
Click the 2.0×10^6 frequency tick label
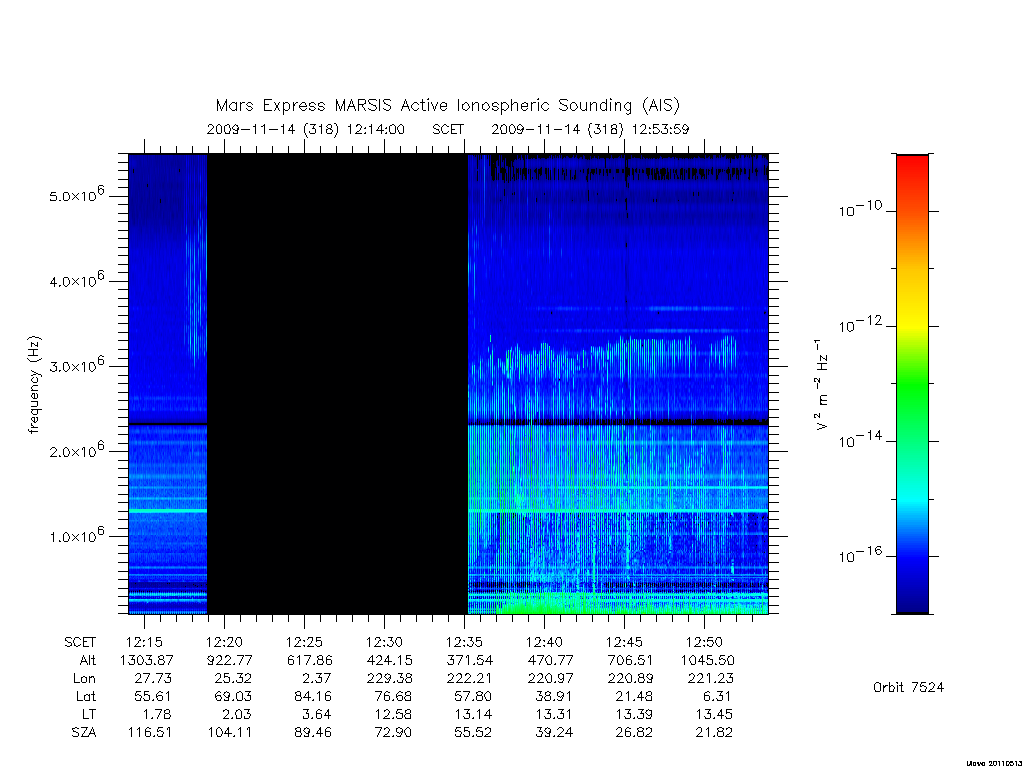(x=76, y=450)
